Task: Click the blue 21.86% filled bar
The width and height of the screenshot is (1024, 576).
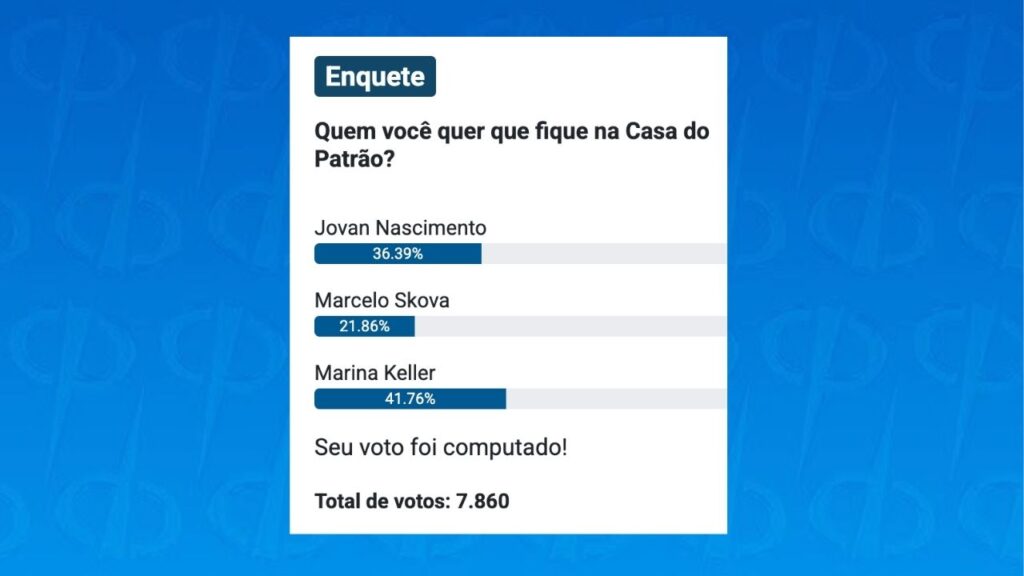Action: click(x=364, y=326)
